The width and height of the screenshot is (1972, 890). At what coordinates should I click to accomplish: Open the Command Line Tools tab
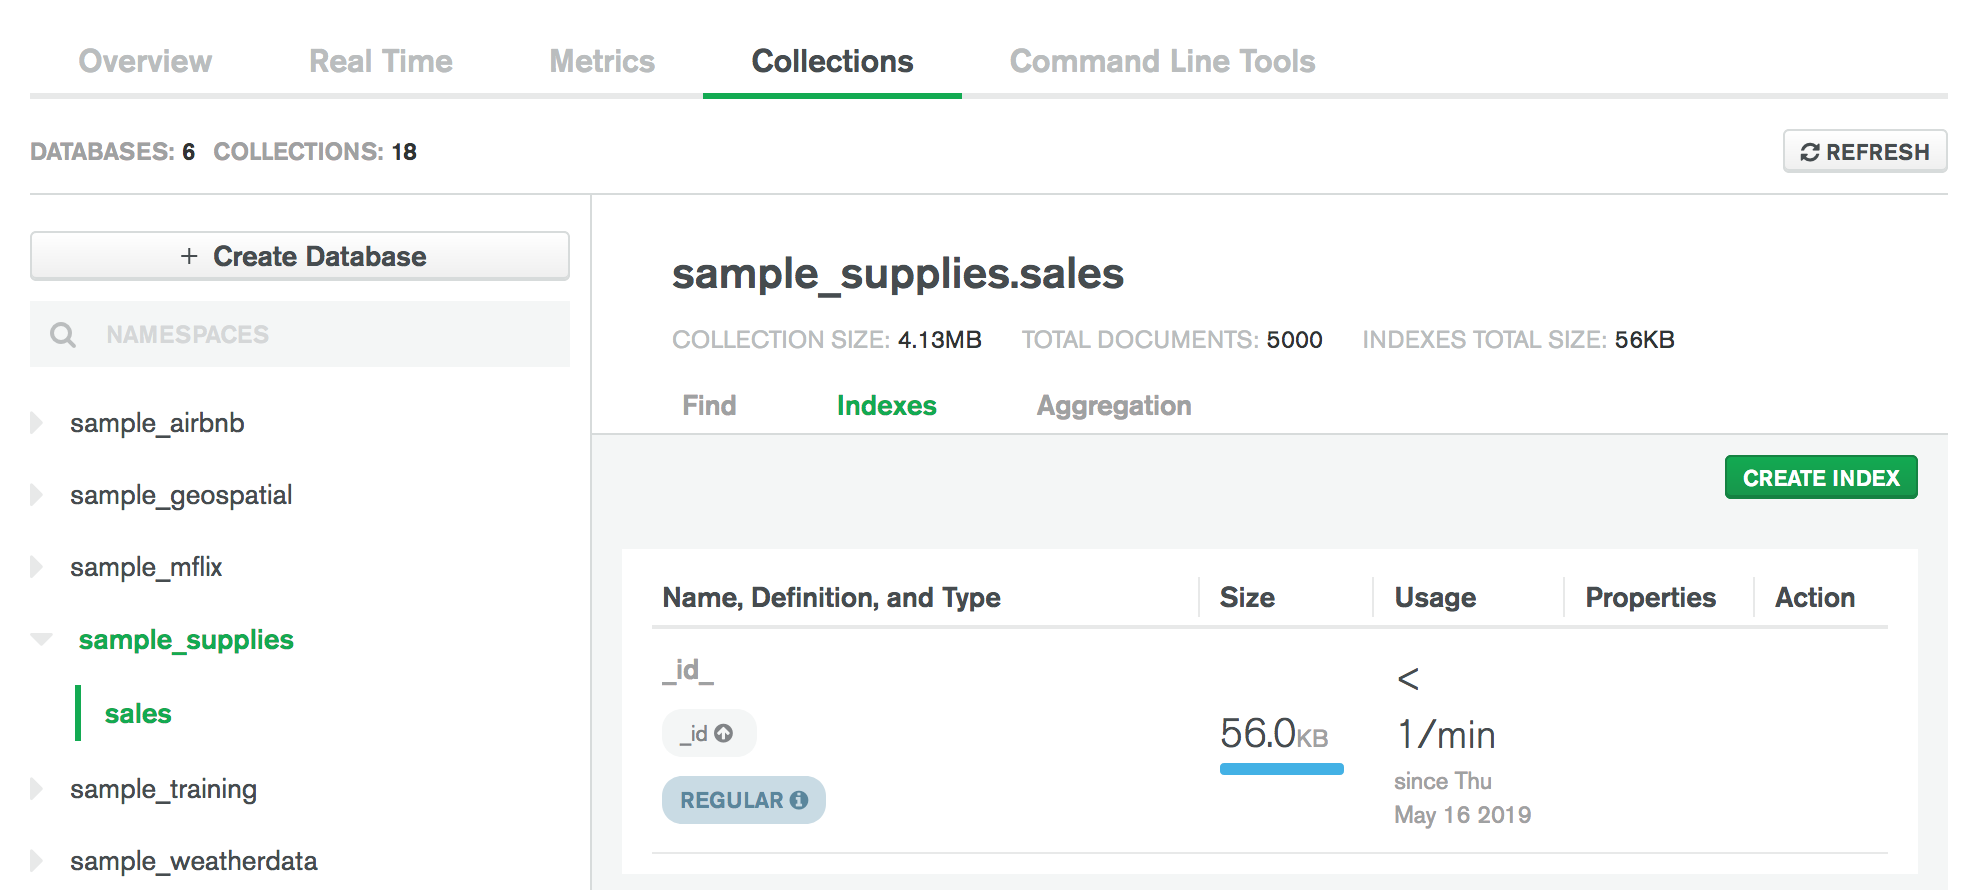1162,61
